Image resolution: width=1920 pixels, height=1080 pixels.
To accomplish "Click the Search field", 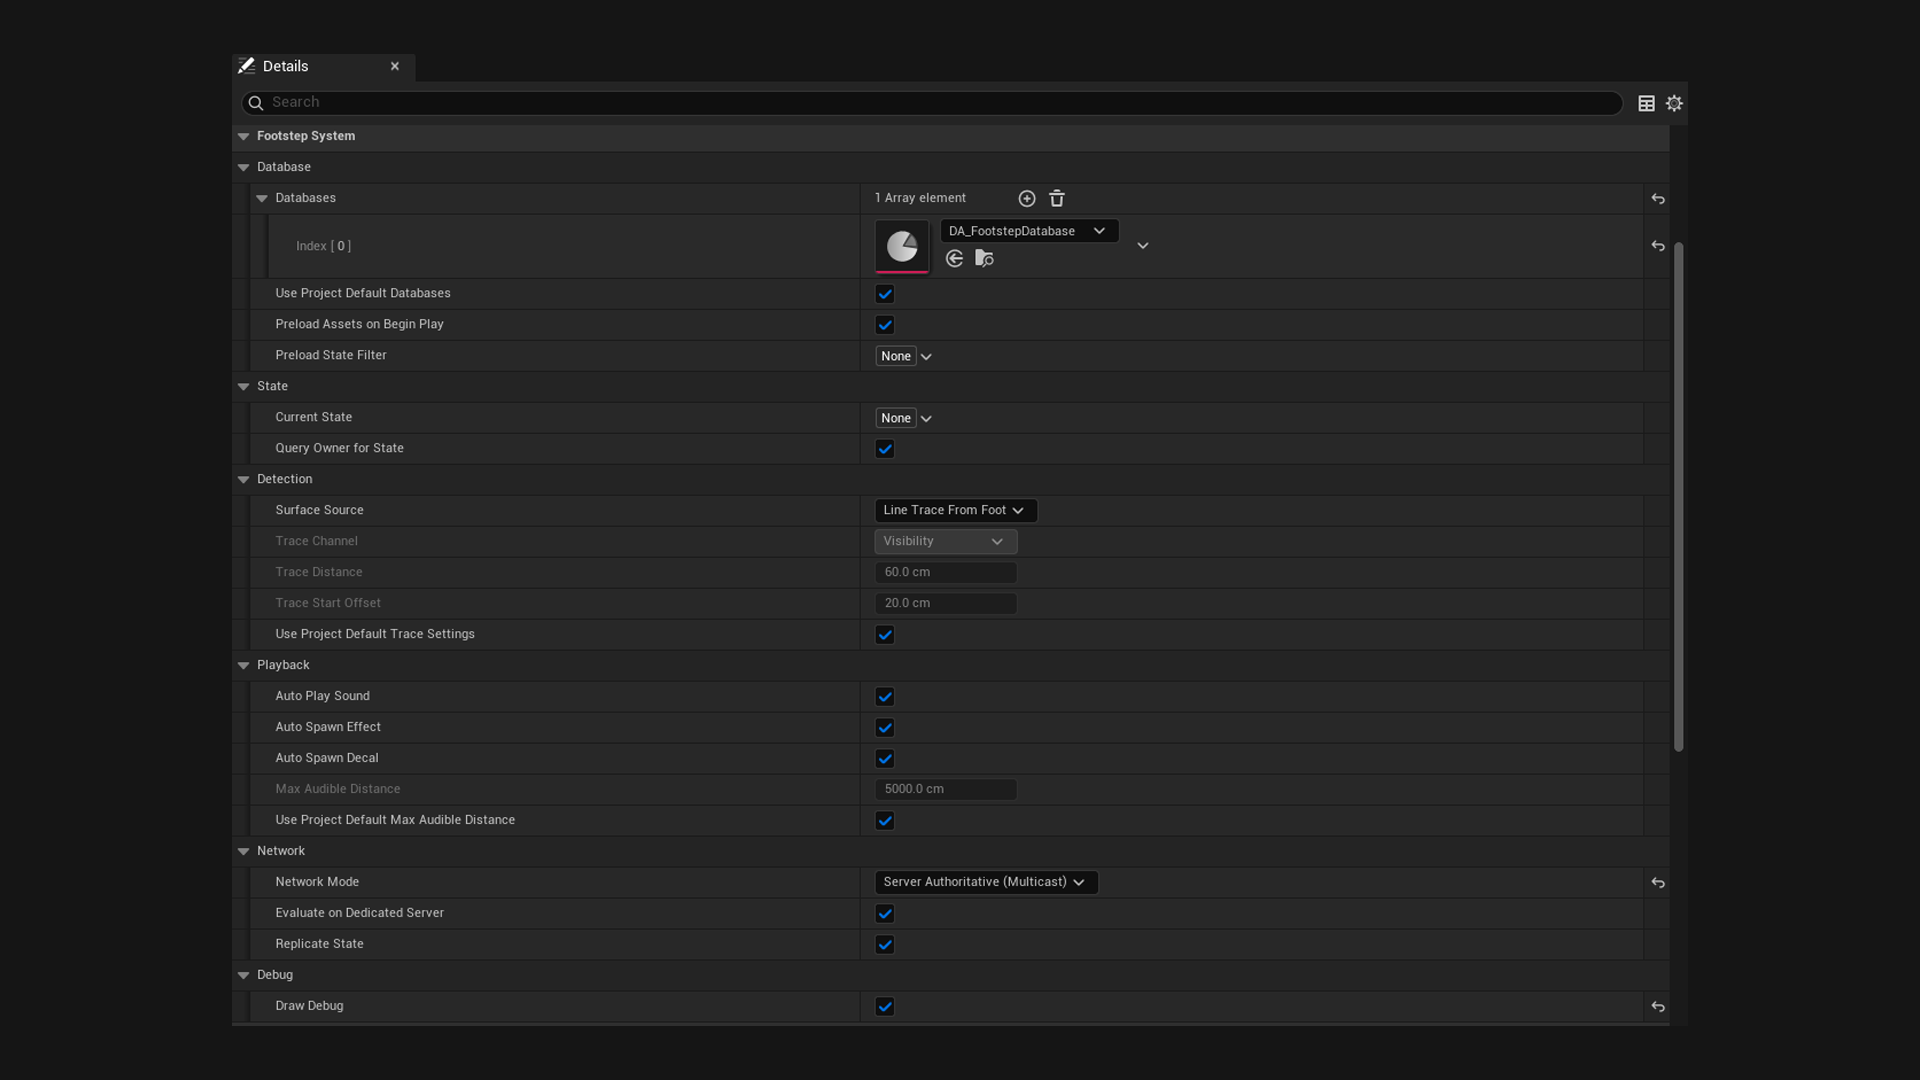I will [x=932, y=103].
